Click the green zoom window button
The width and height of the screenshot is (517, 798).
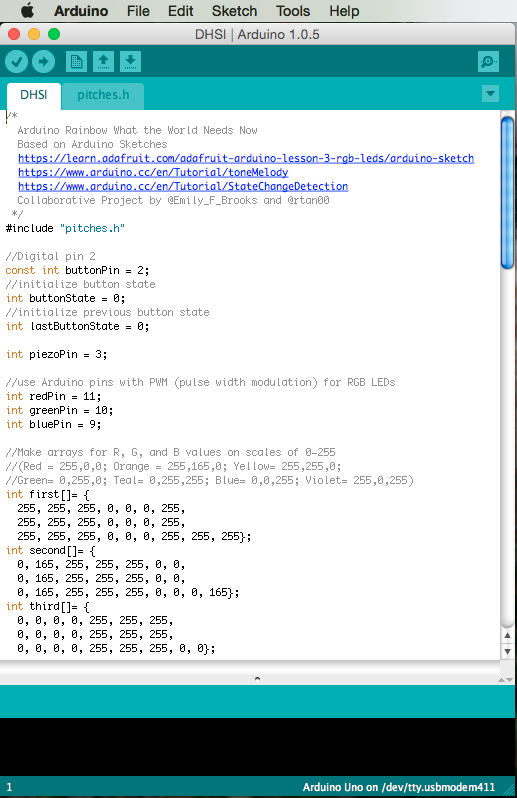(x=54, y=34)
